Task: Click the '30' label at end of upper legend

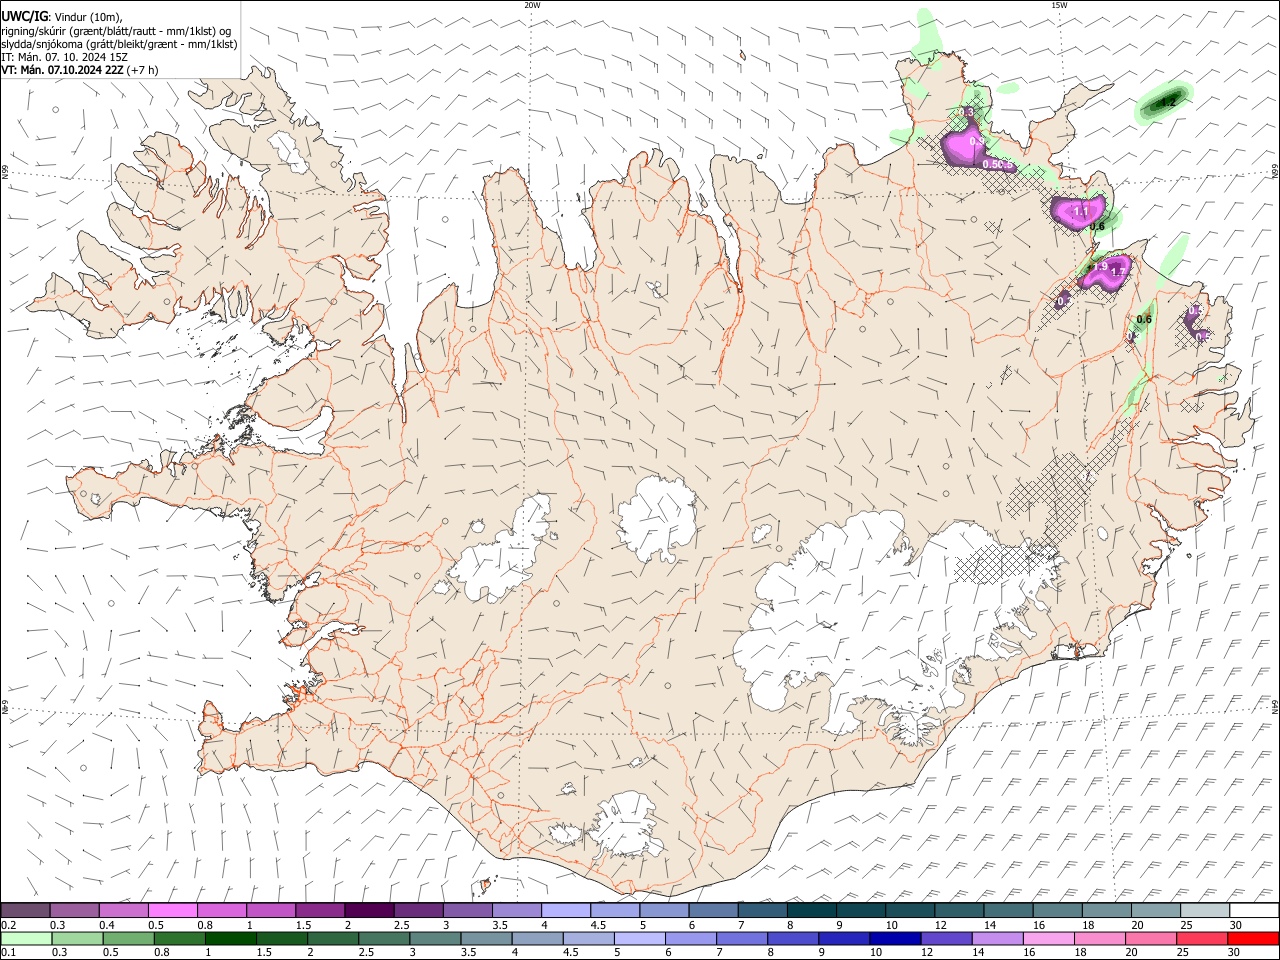Action: tap(1236, 925)
